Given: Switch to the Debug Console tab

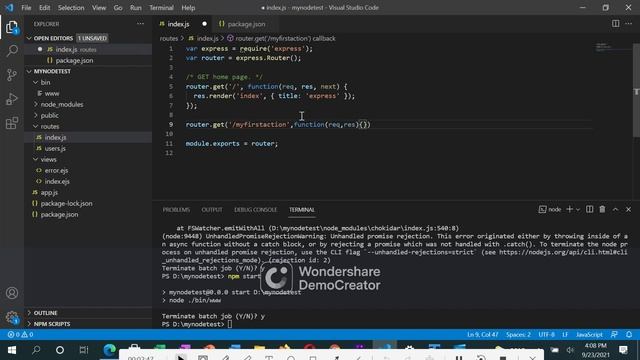Looking at the screenshot, I should pos(256,210).
